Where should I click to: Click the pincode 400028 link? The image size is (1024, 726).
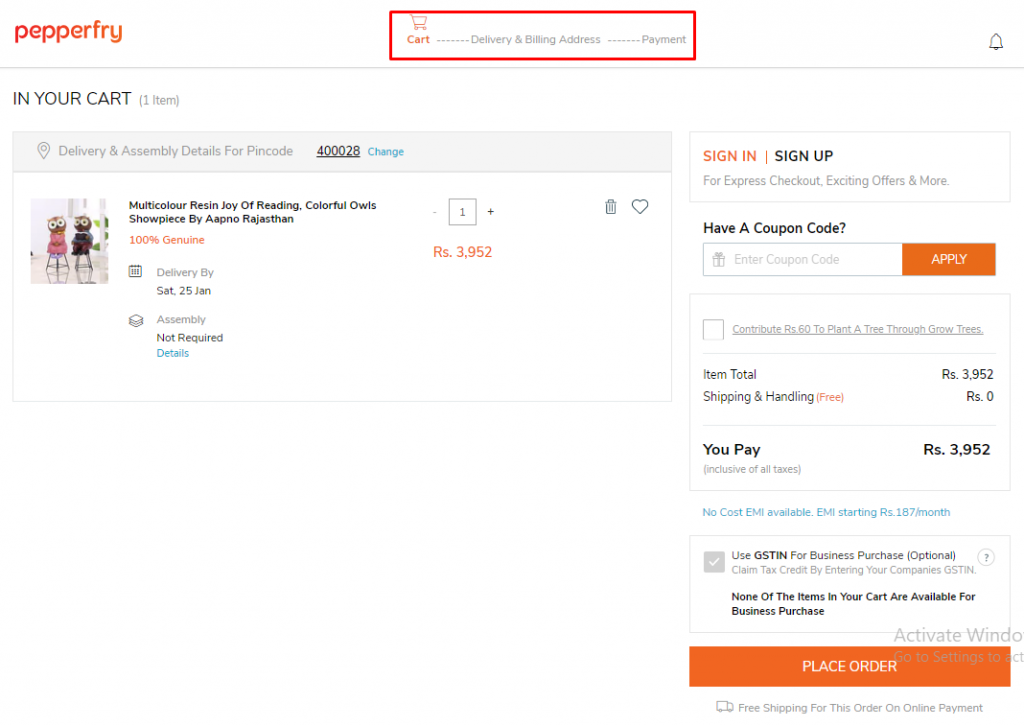click(x=338, y=151)
